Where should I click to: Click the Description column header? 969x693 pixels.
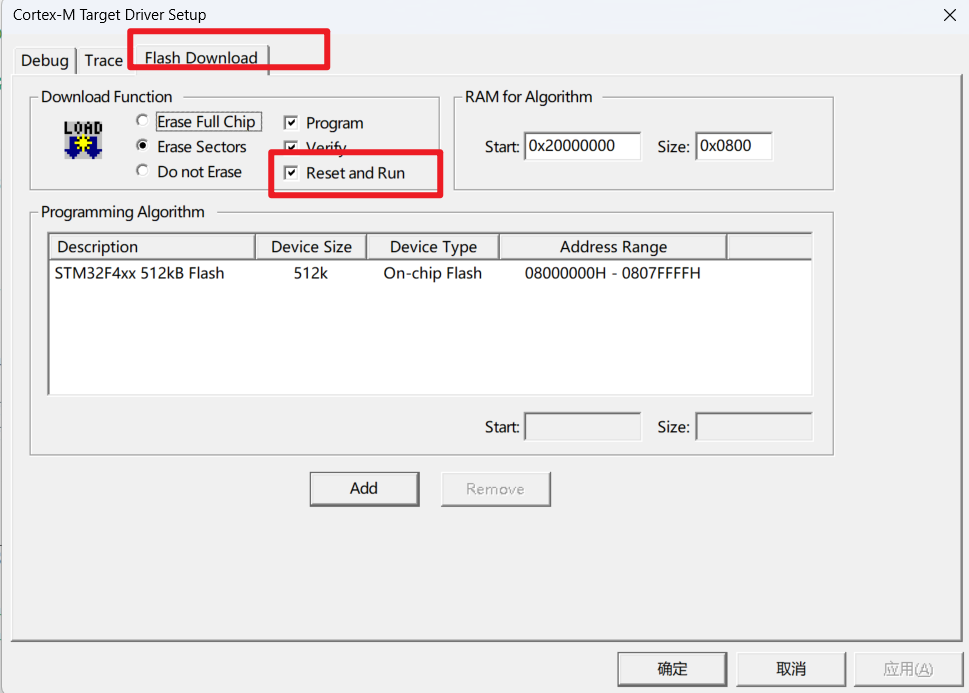(x=152, y=247)
